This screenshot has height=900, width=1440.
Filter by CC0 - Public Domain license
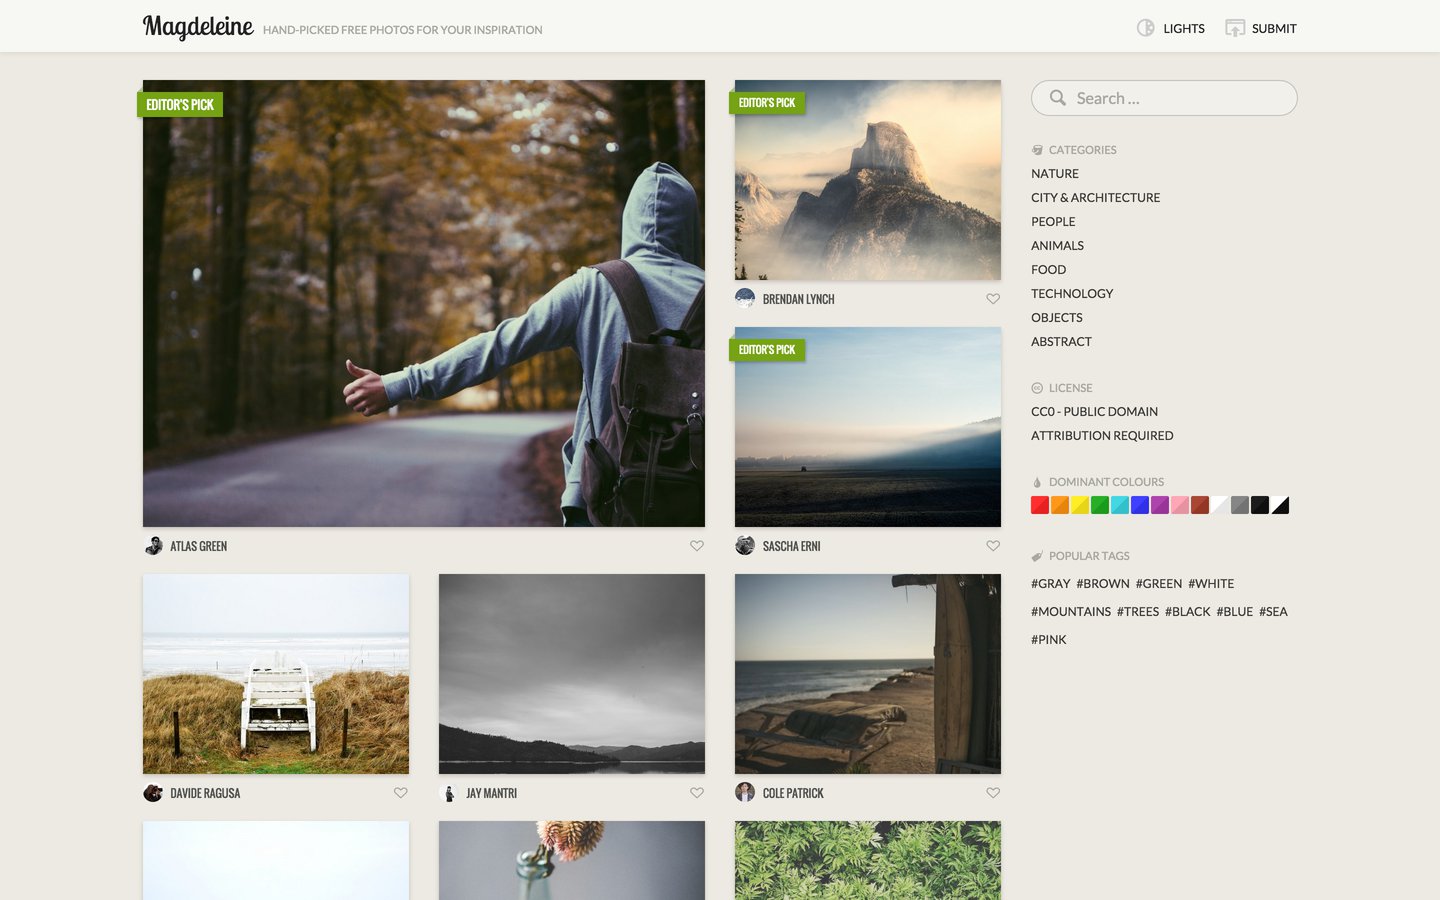[x=1094, y=412]
